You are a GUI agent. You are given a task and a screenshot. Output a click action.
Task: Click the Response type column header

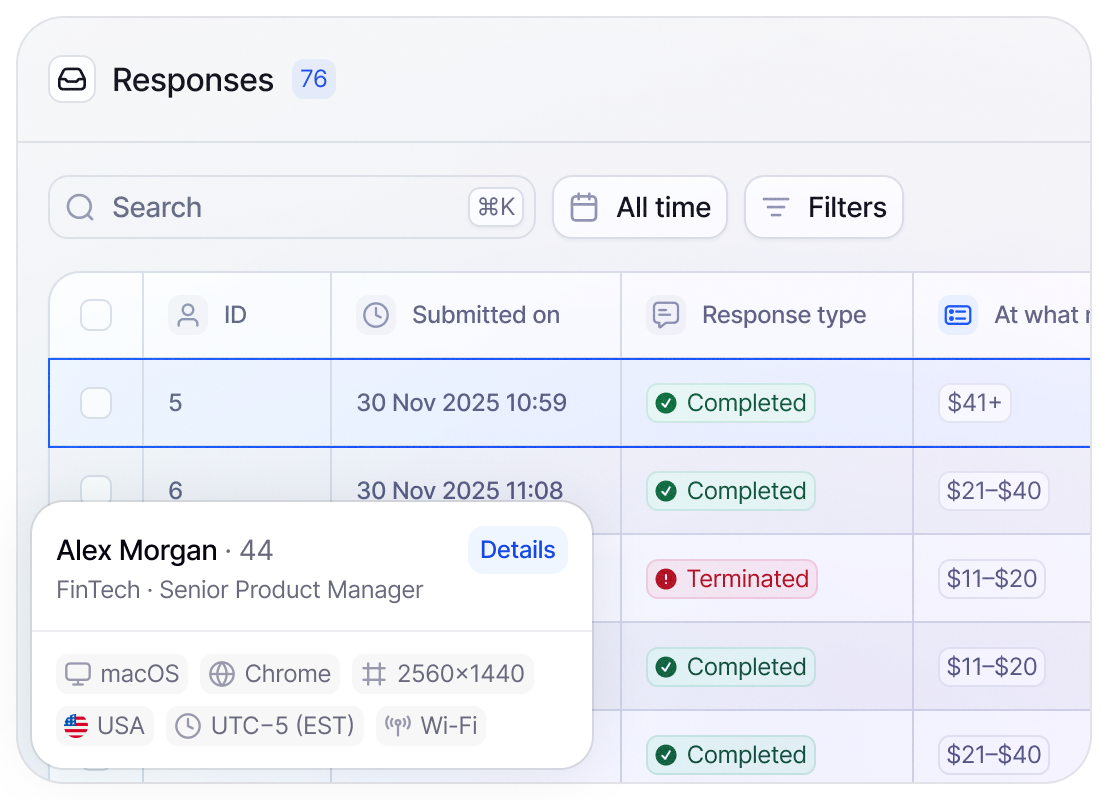click(784, 315)
